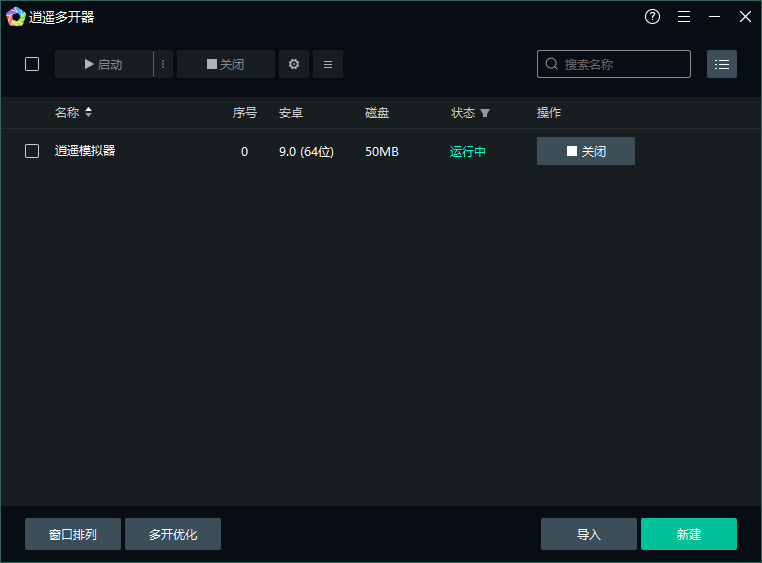Open 多开优化 optimization settings
The width and height of the screenshot is (762, 563).
coord(173,534)
